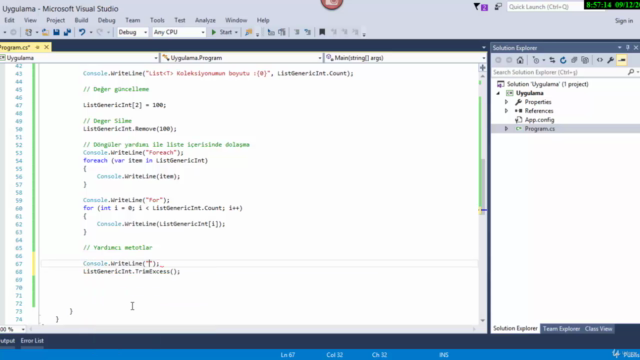The image size is (640, 360).
Task: Open the Debug menu
Action: click(x=107, y=20)
